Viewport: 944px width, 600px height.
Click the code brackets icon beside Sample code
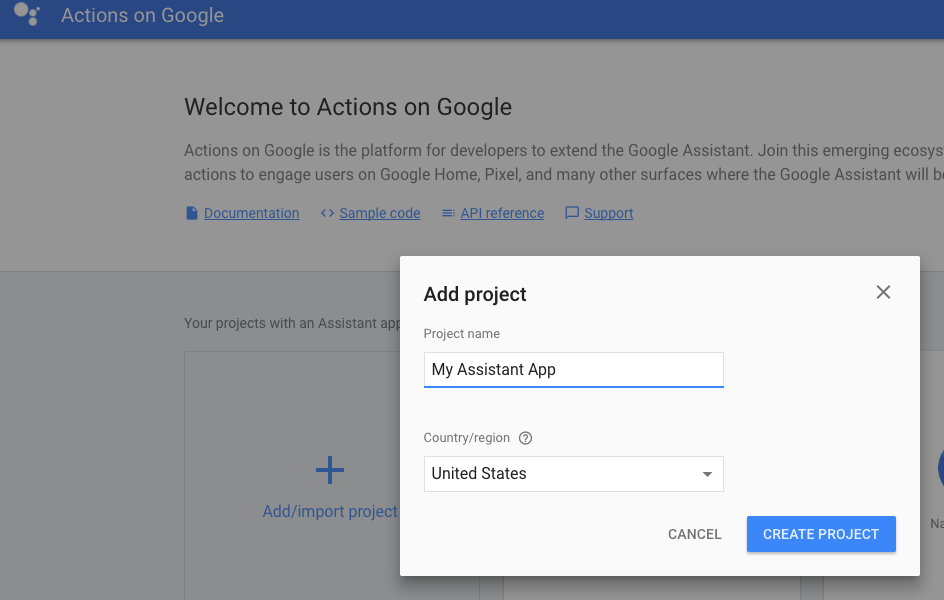pos(327,212)
